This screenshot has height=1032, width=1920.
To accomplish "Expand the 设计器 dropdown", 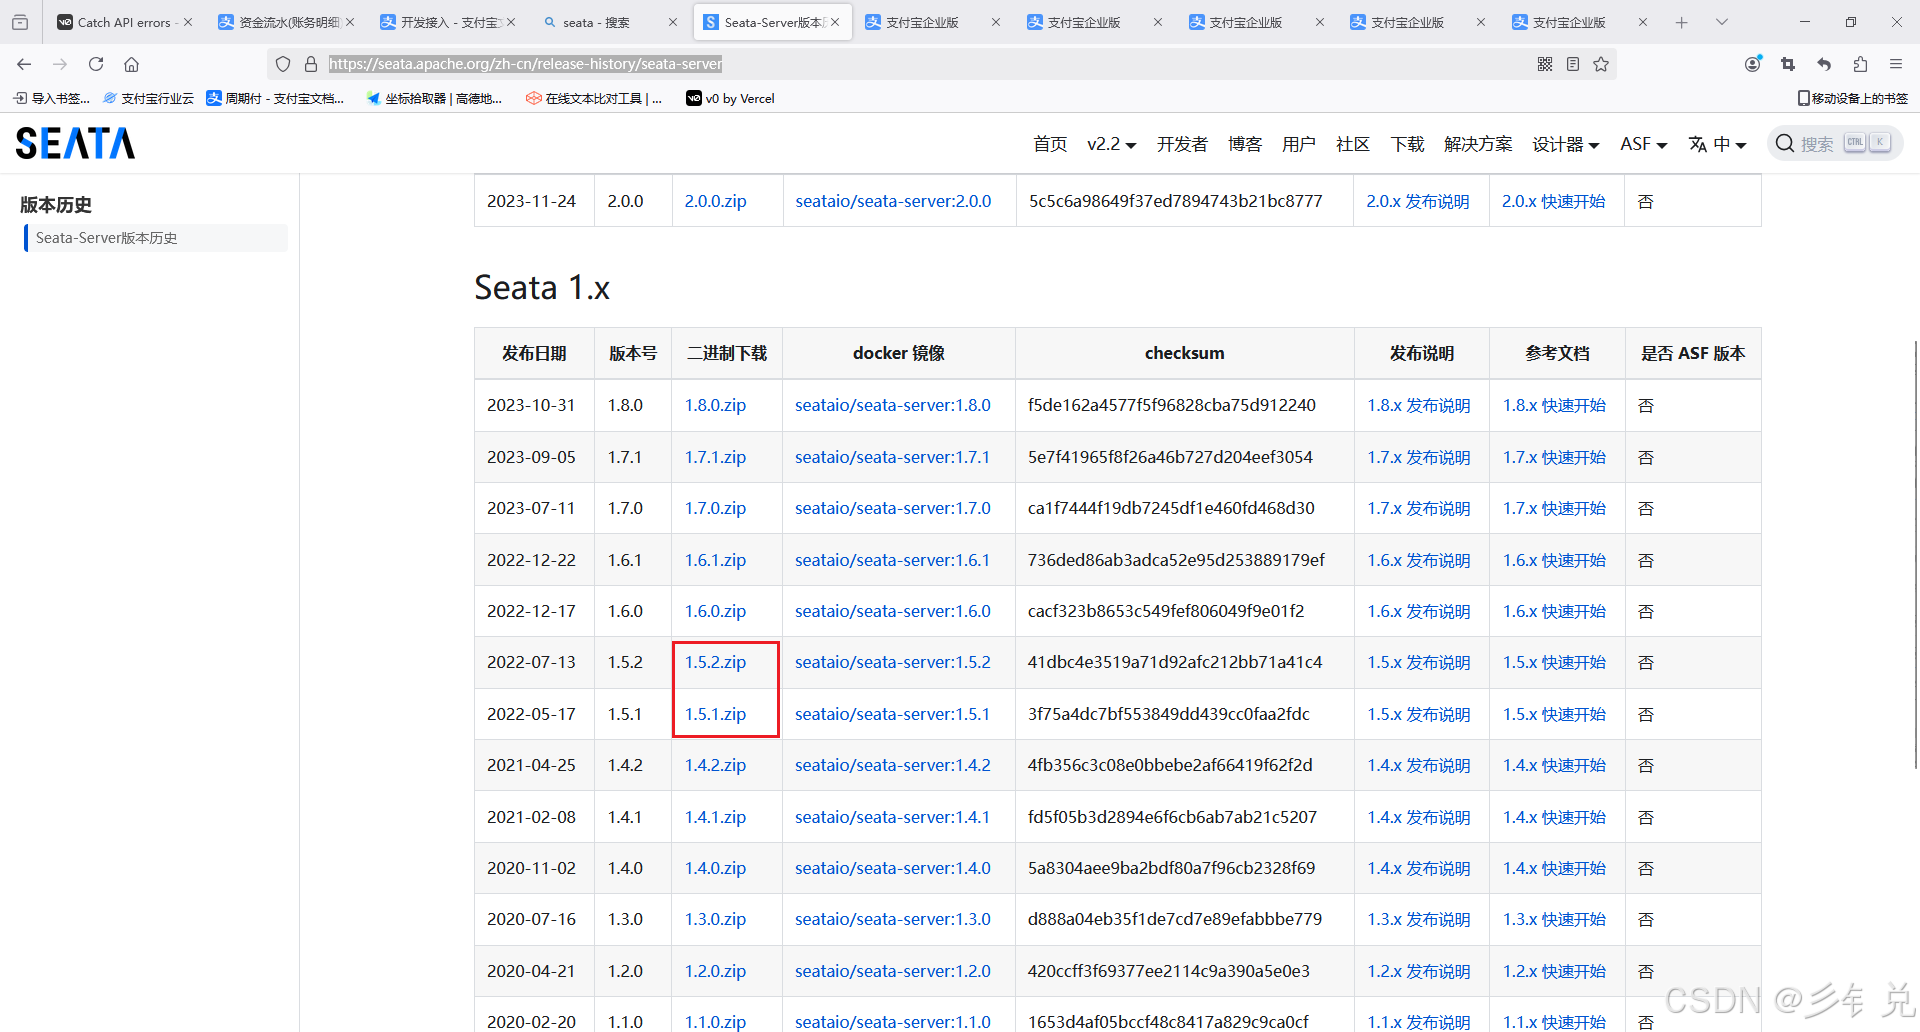I will point(1565,144).
